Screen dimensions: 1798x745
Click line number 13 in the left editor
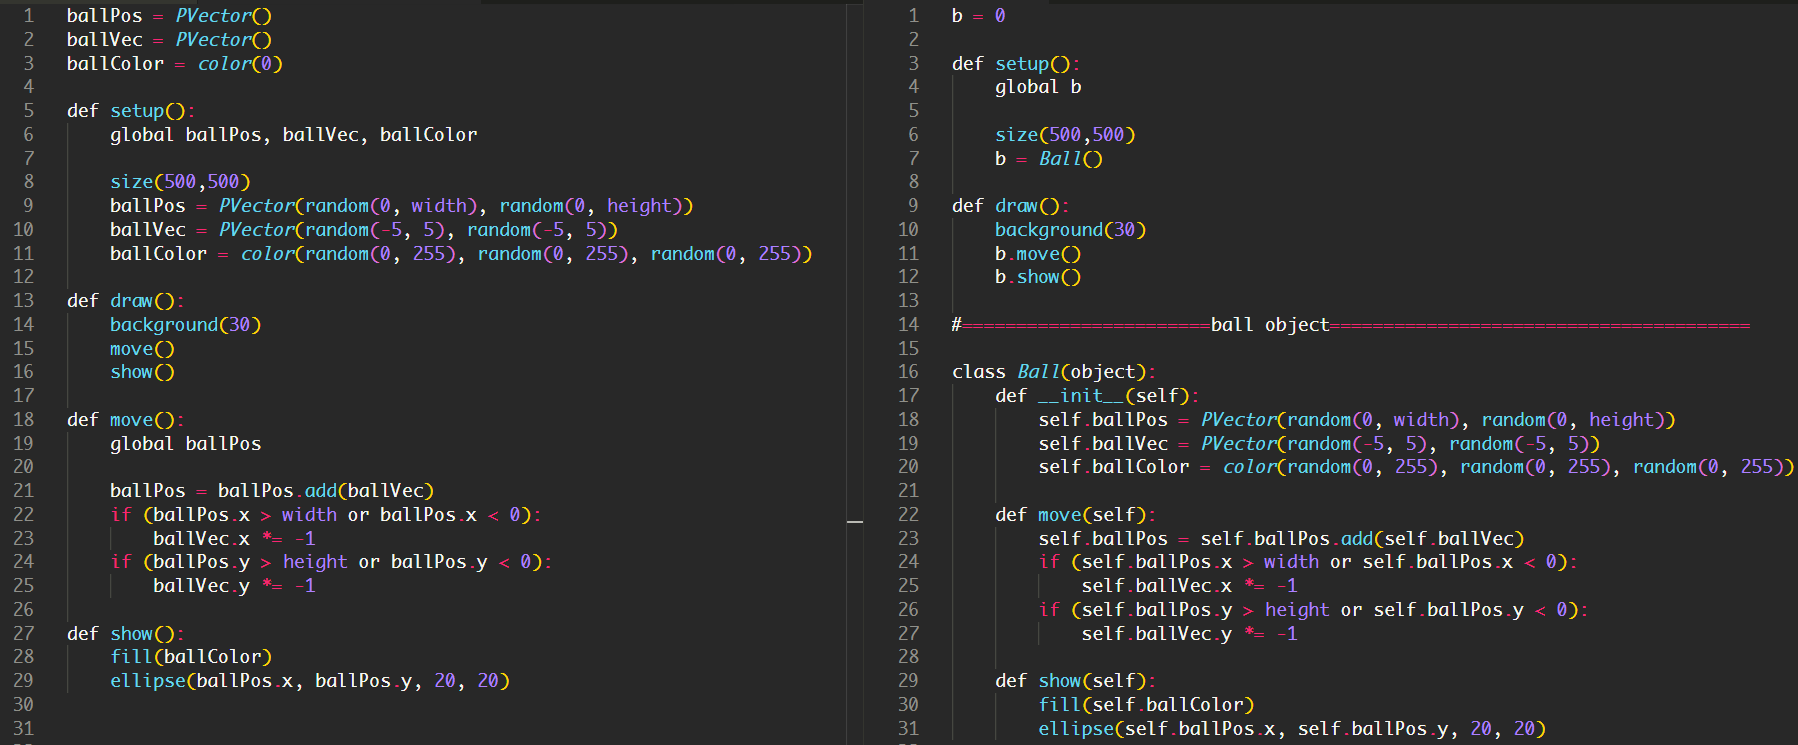(24, 301)
